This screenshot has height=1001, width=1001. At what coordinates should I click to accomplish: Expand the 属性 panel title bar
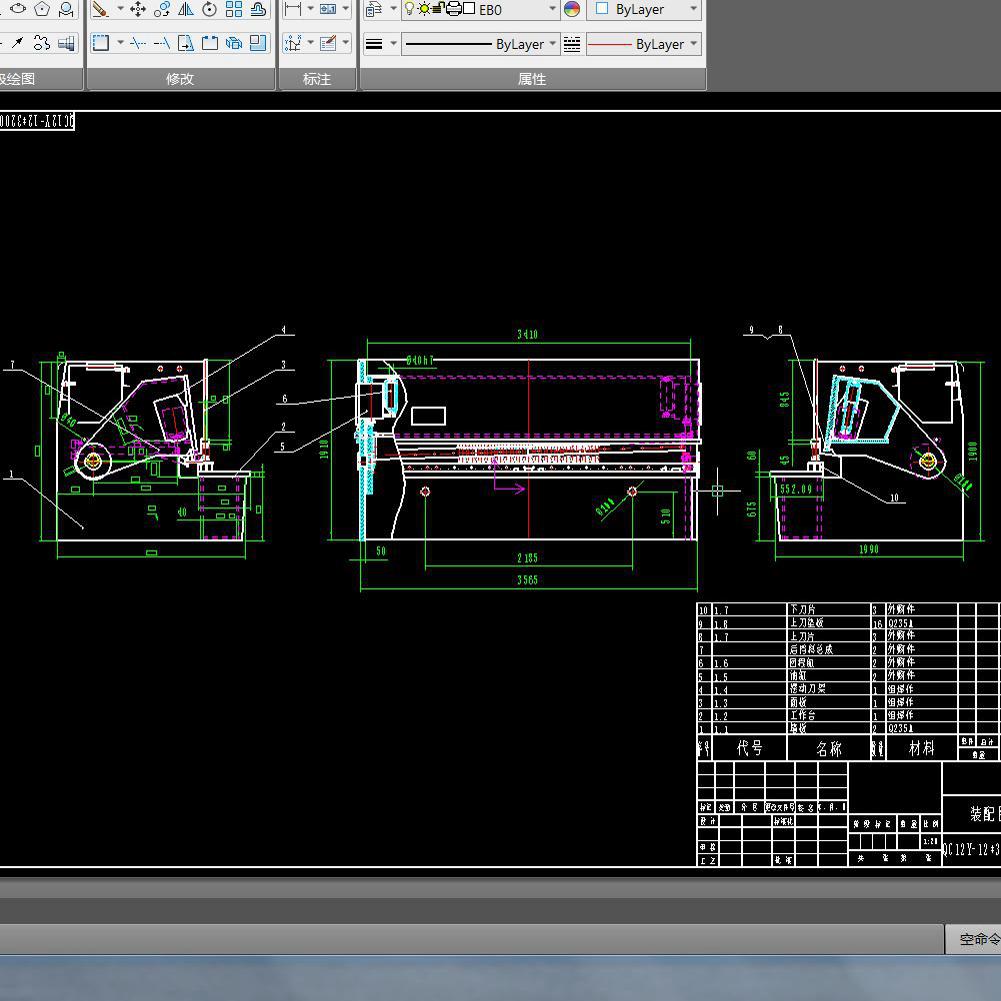coord(532,79)
